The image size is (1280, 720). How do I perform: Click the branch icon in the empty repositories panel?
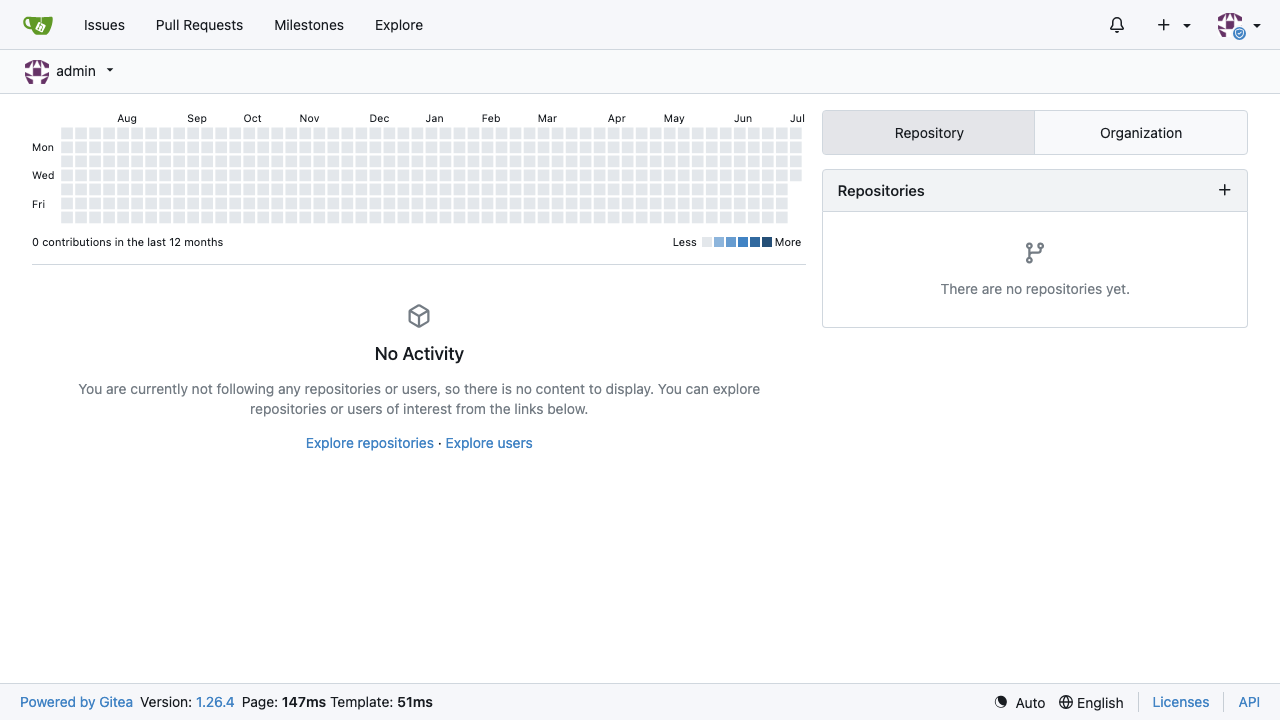pos(1035,253)
